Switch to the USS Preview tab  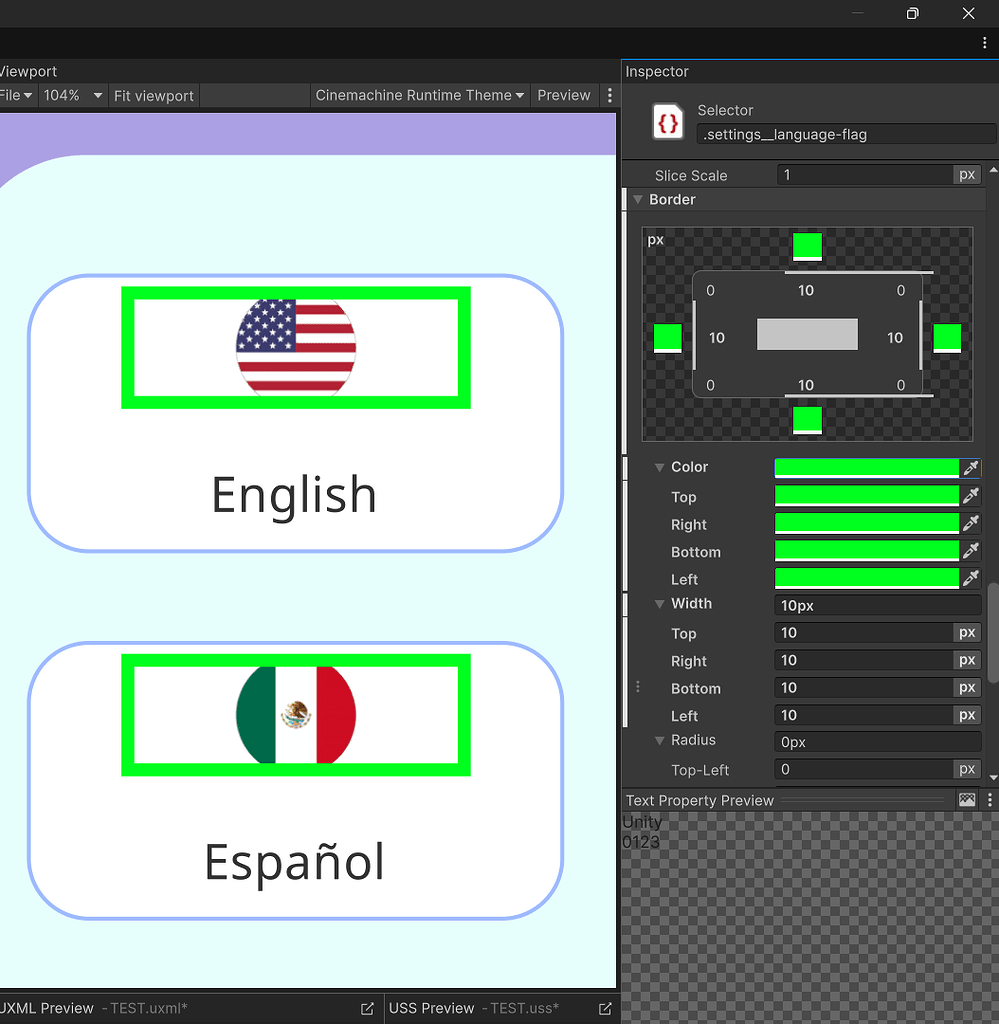pyautogui.click(x=432, y=1008)
